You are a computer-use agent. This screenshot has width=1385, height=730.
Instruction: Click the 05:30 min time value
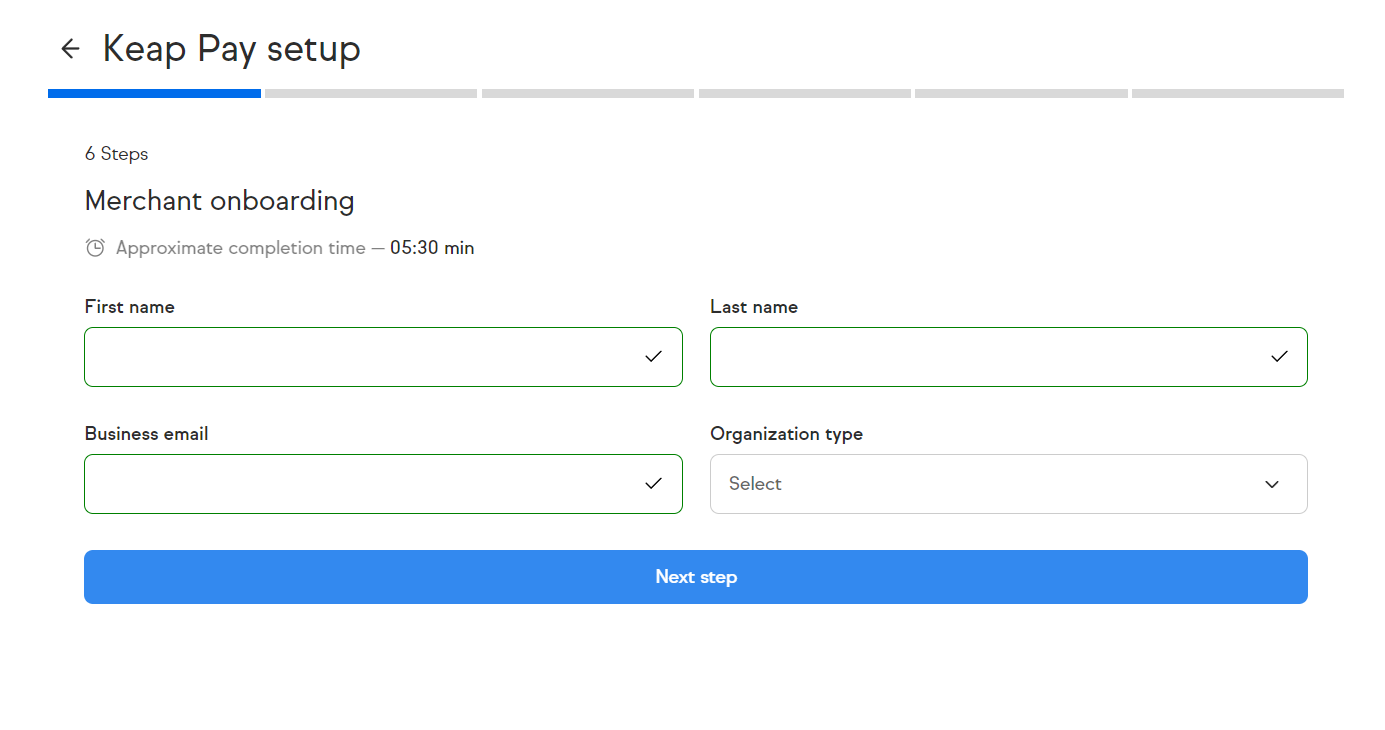click(432, 248)
